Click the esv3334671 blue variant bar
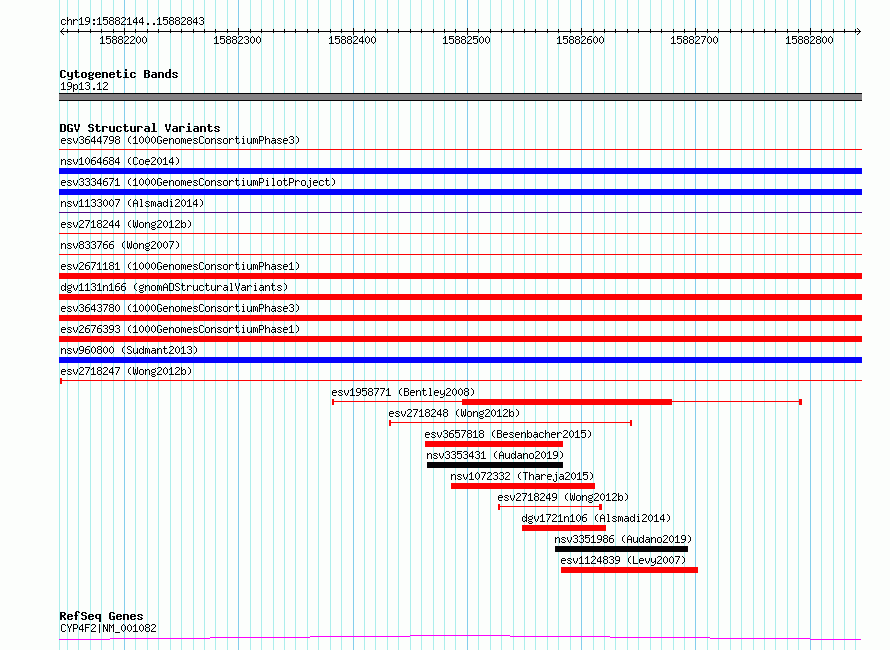 click(460, 192)
